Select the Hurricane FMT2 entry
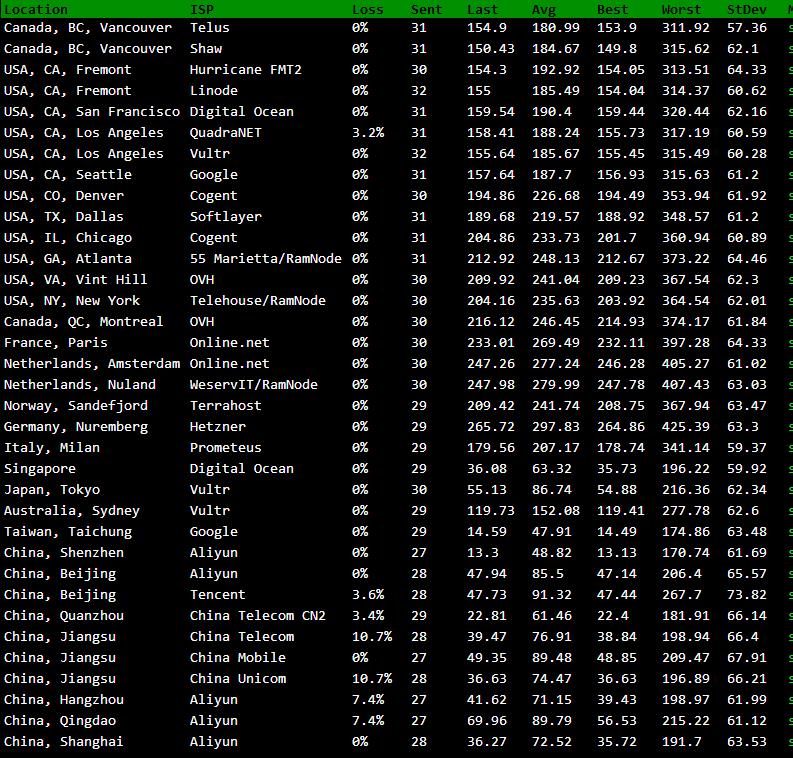This screenshot has width=793, height=758. [245, 69]
